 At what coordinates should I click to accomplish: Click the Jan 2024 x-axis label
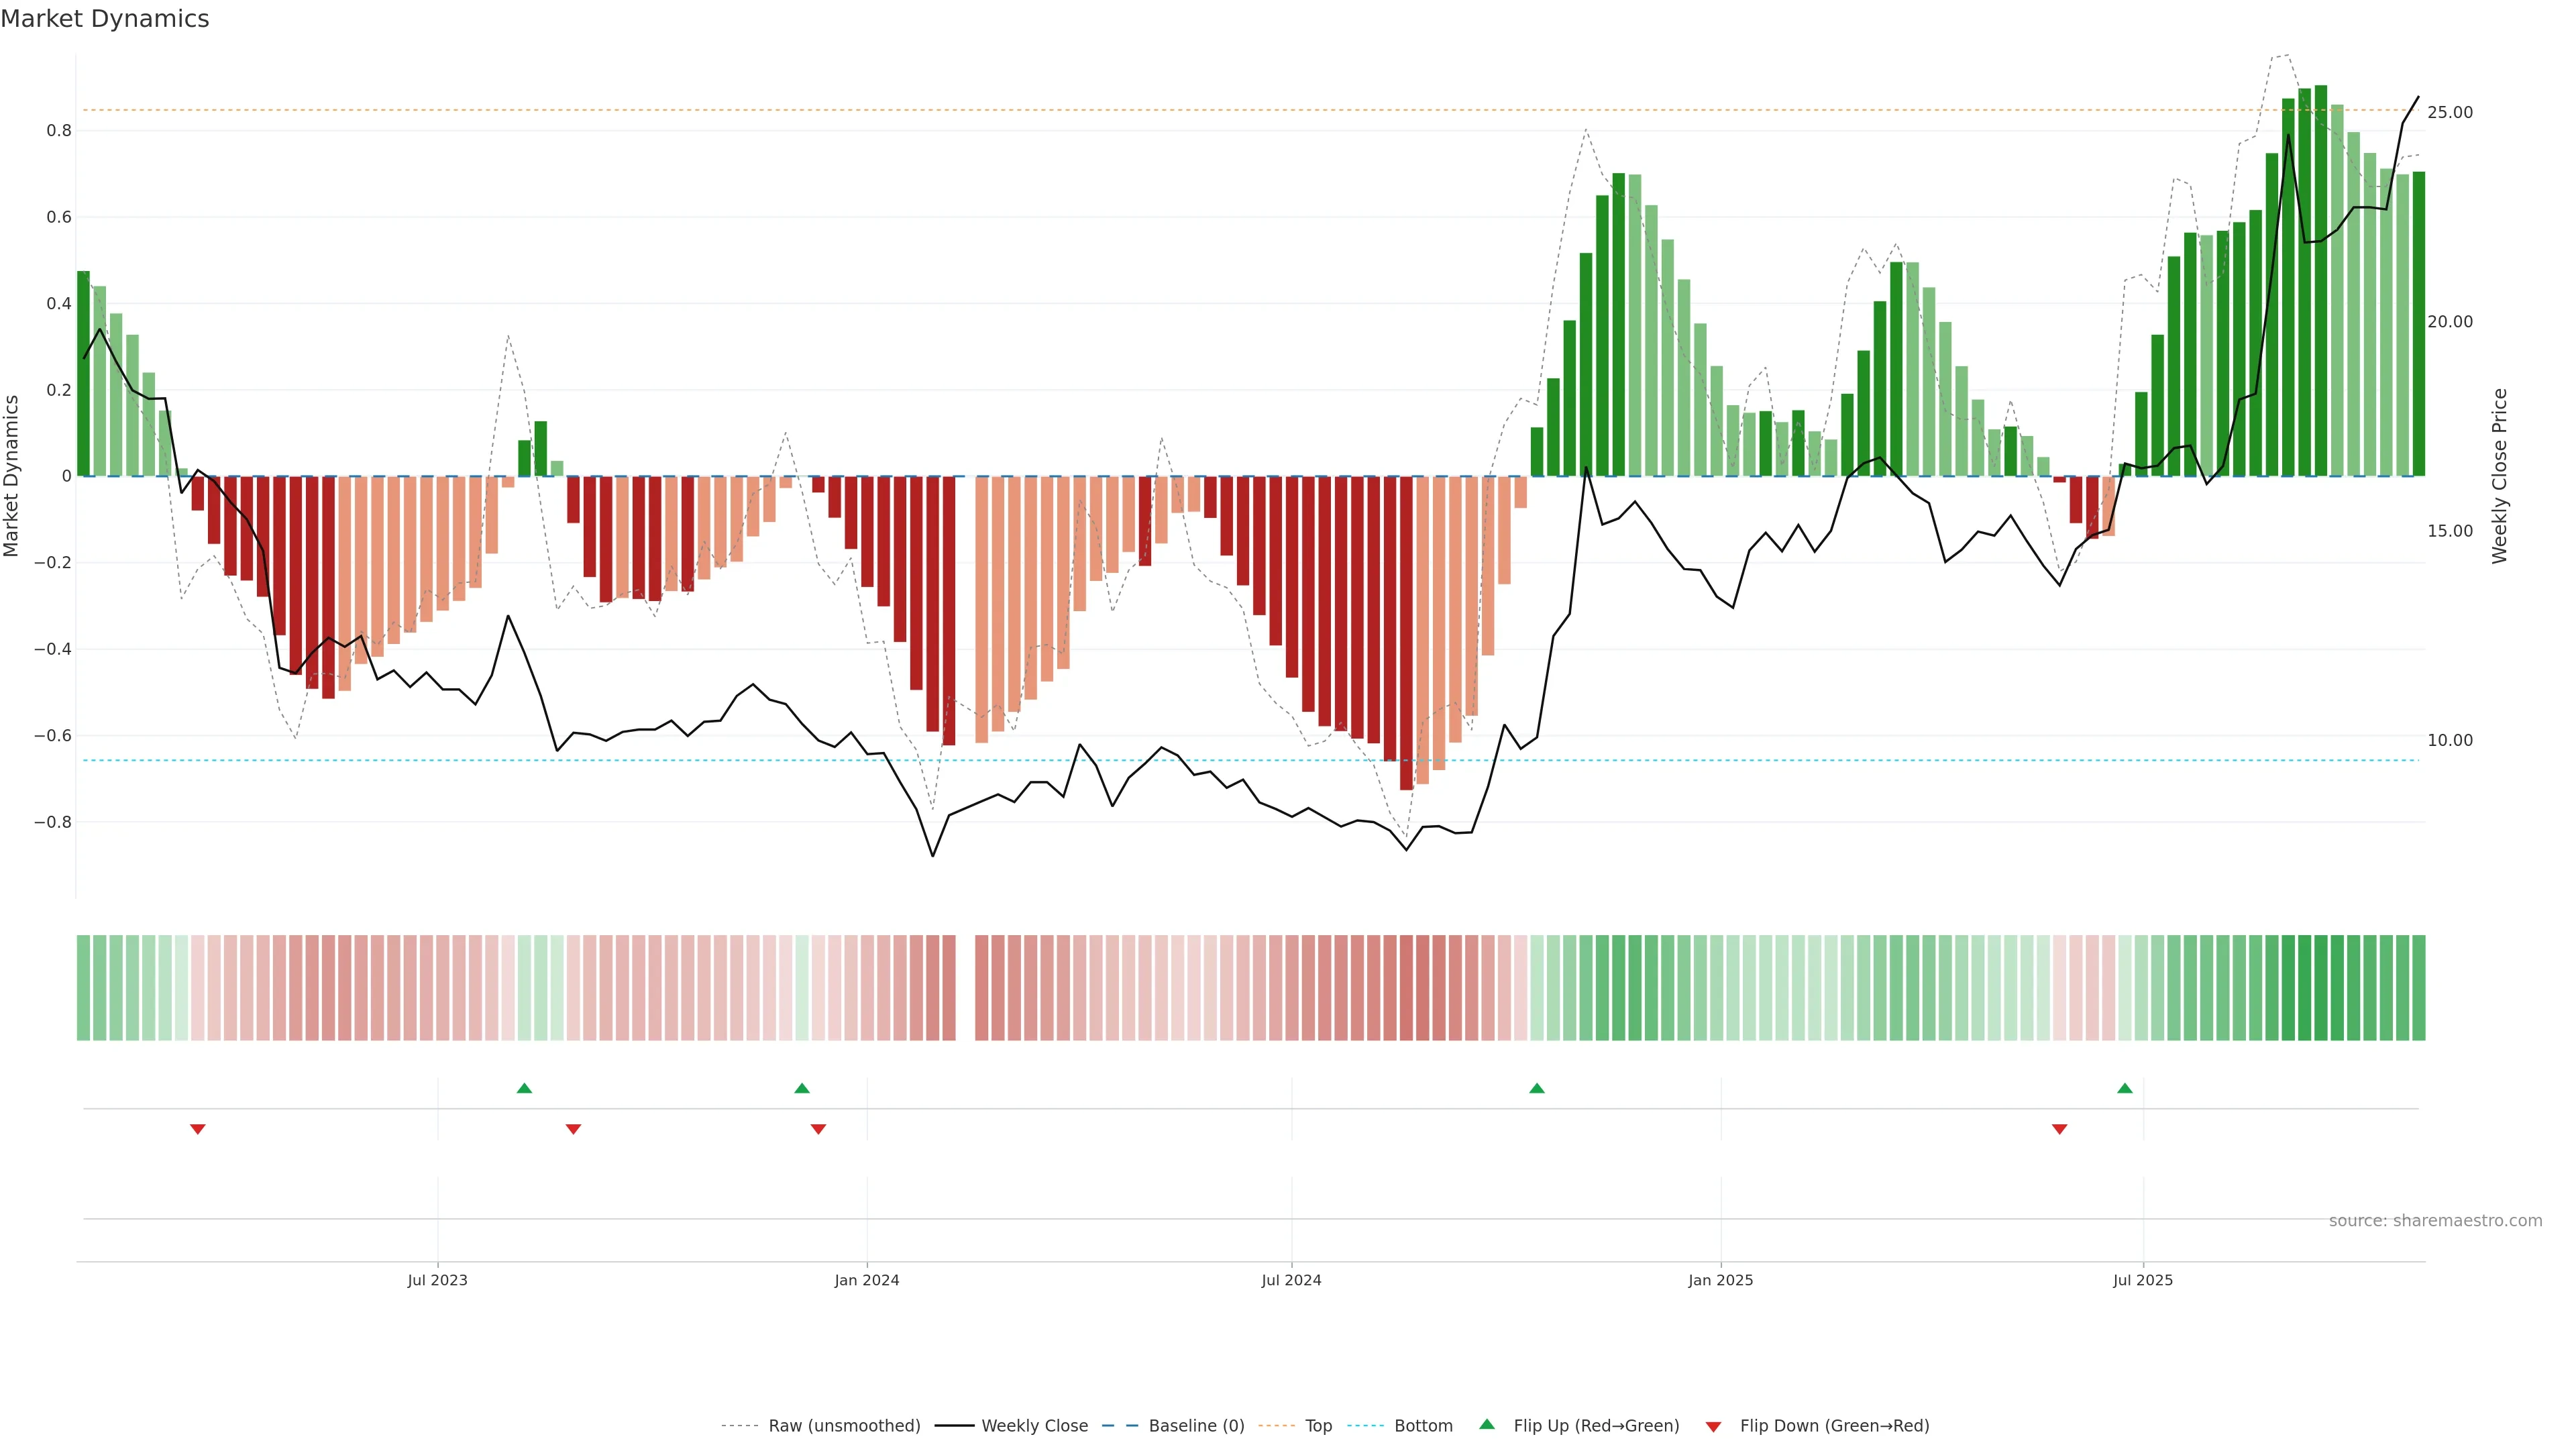(x=867, y=1280)
